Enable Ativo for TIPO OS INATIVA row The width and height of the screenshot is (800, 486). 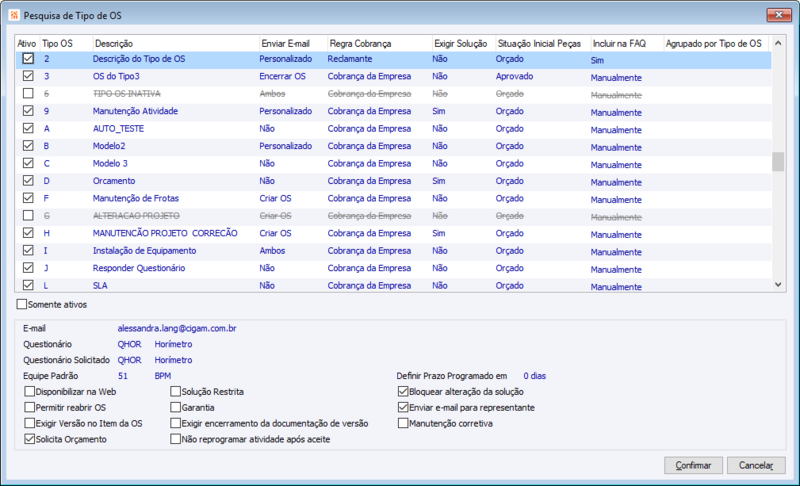[28, 93]
